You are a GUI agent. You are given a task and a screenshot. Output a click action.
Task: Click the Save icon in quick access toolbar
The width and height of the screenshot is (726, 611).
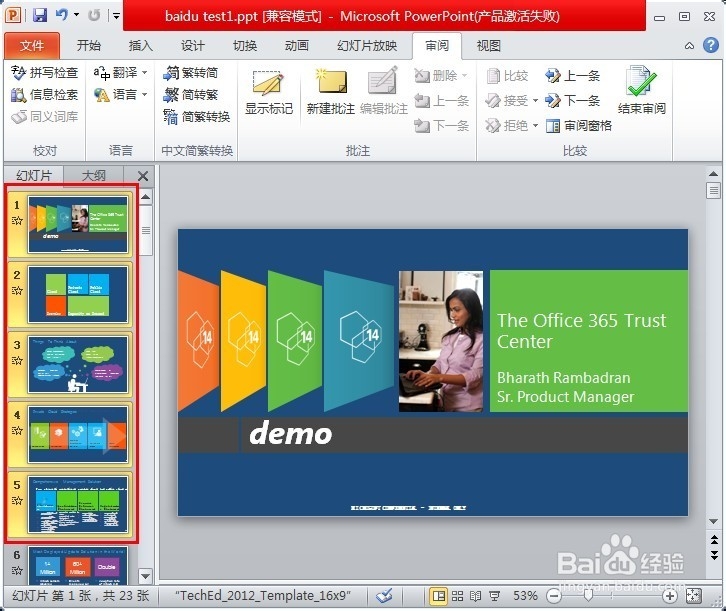point(40,15)
